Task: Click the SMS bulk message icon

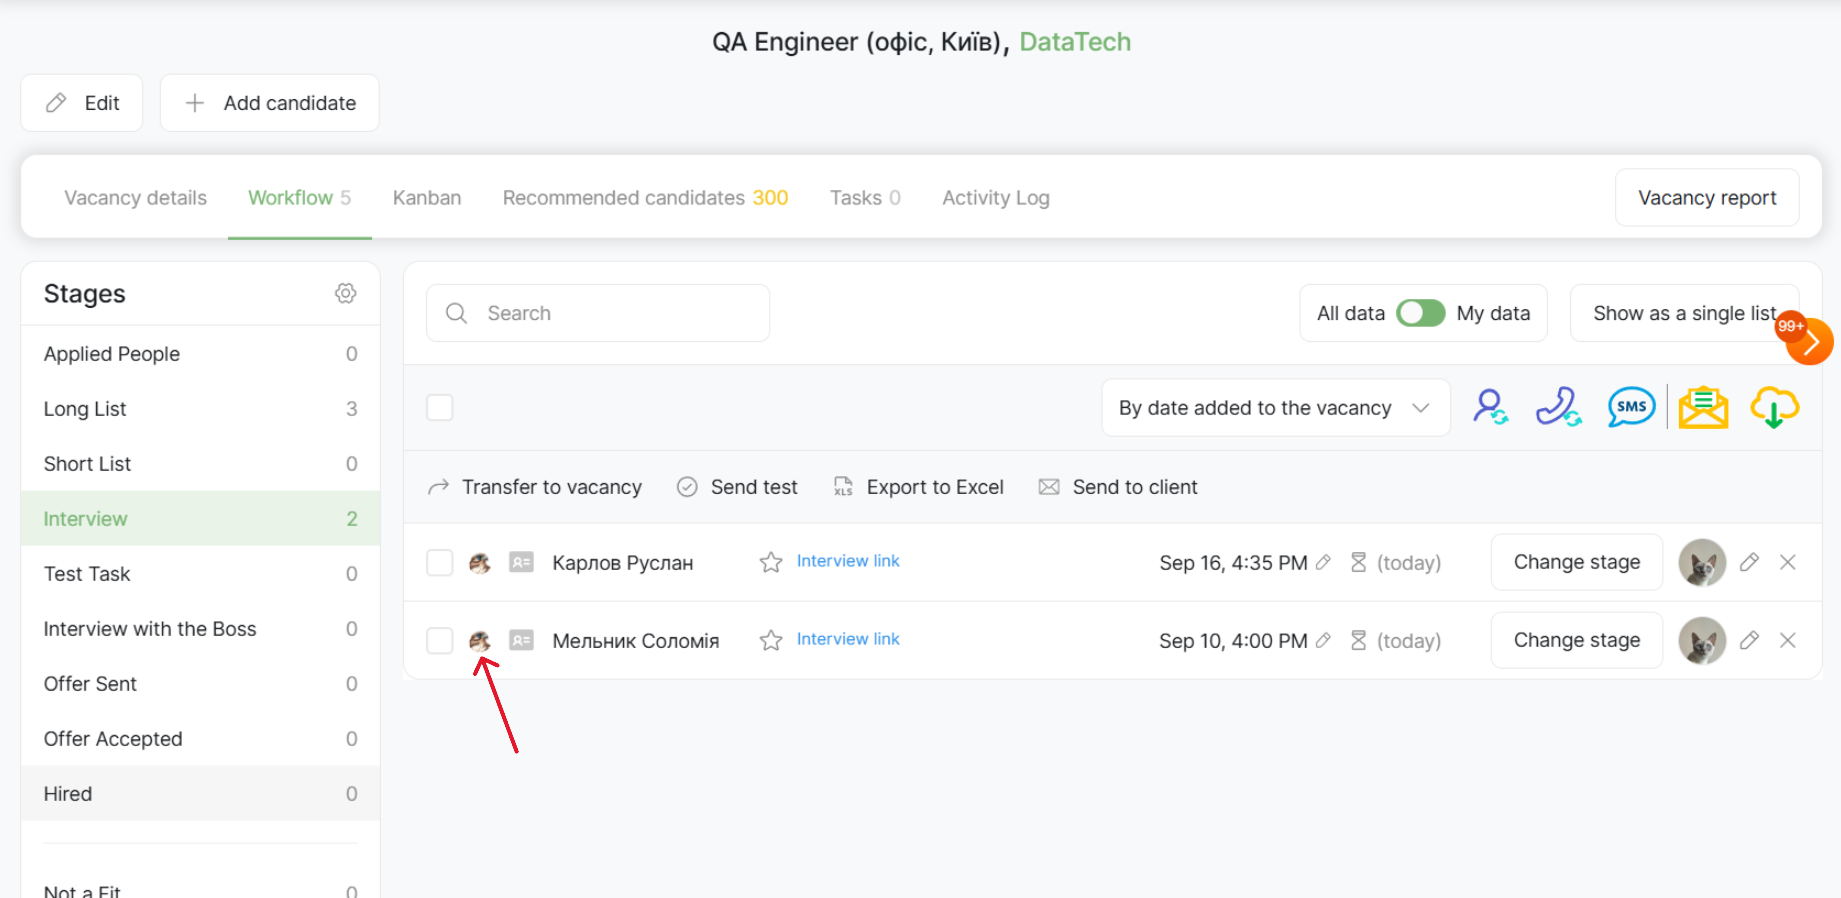Action: pyautogui.click(x=1631, y=407)
